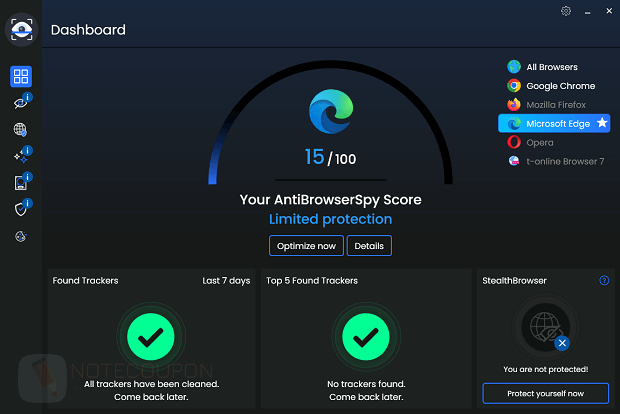The height and width of the screenshot is (414, 620).
Task: Click the Top 5 Found Trackers heading
Action: [x=312, y=281]
